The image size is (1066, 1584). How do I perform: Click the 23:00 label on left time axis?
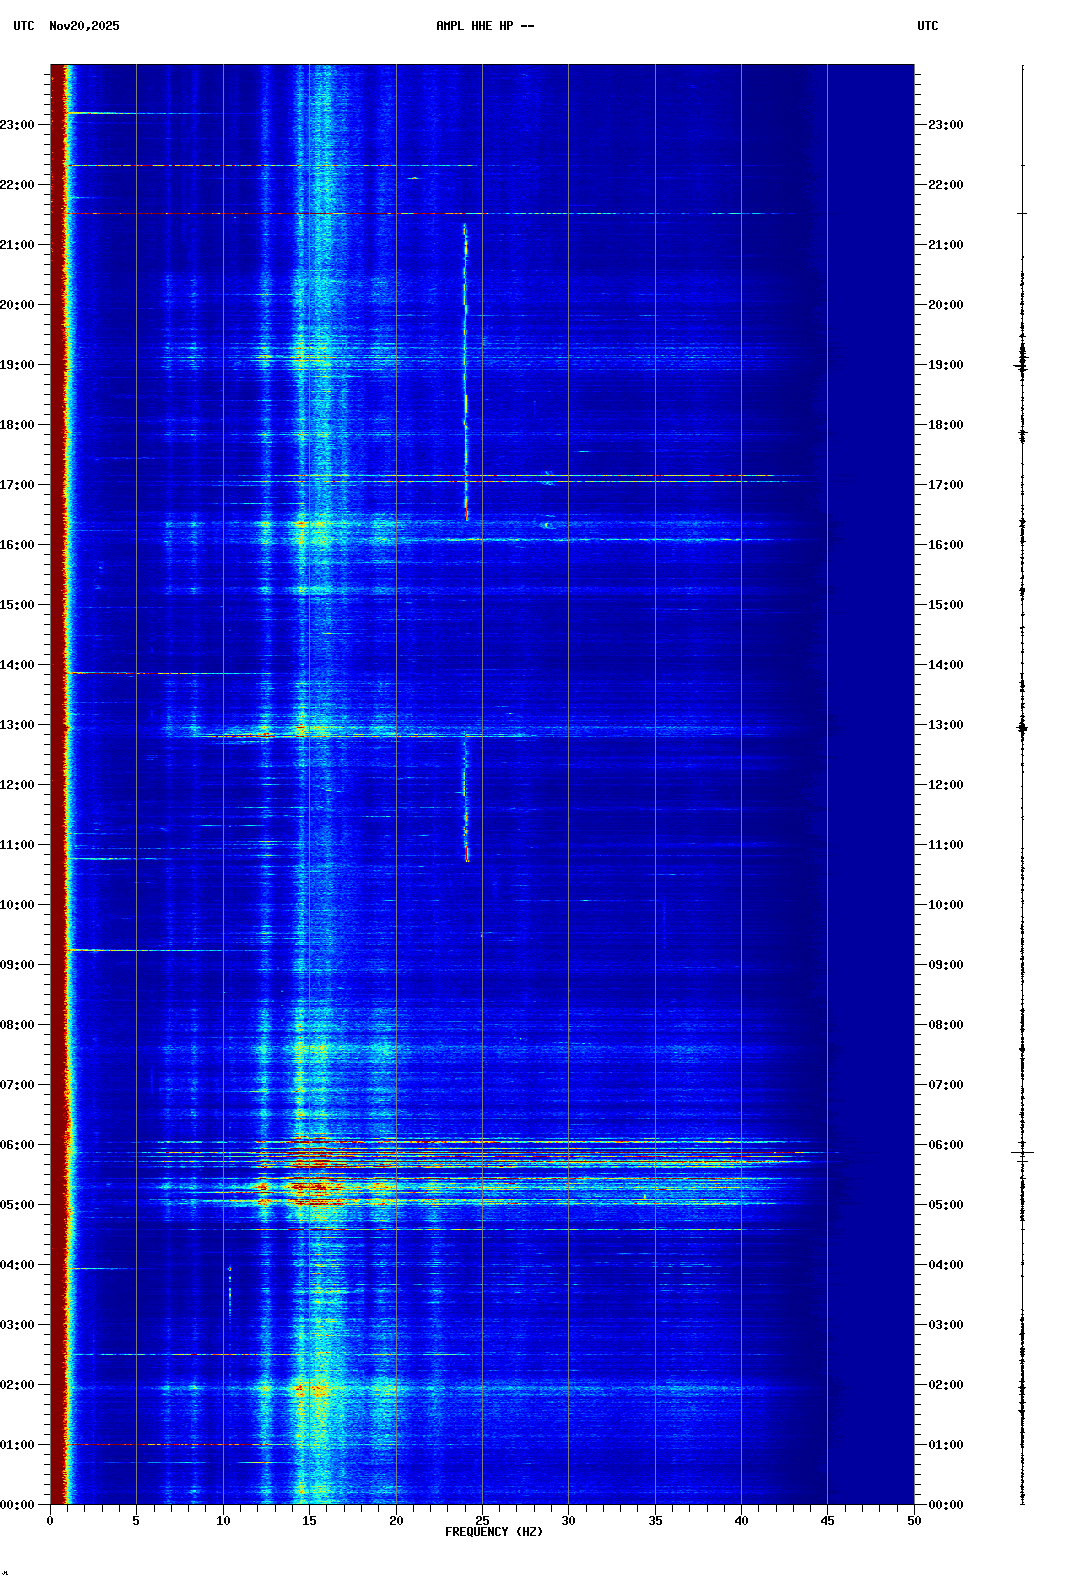[18, 125]
